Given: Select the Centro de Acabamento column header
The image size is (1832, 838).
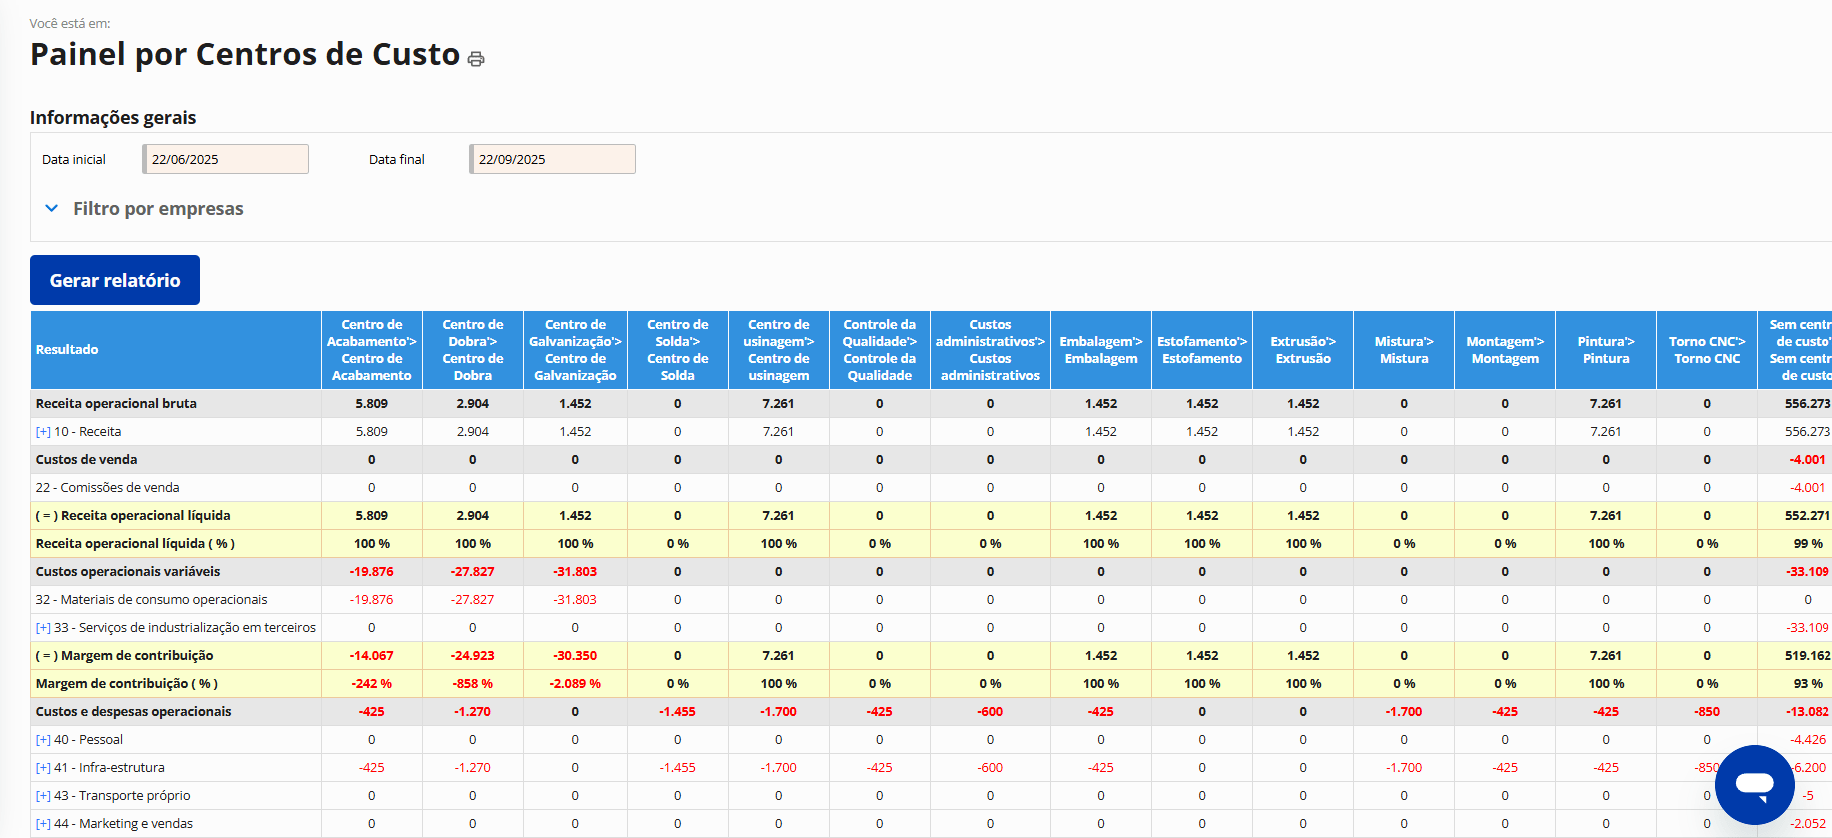Looking at the screenshot, I should click(371, 350).
